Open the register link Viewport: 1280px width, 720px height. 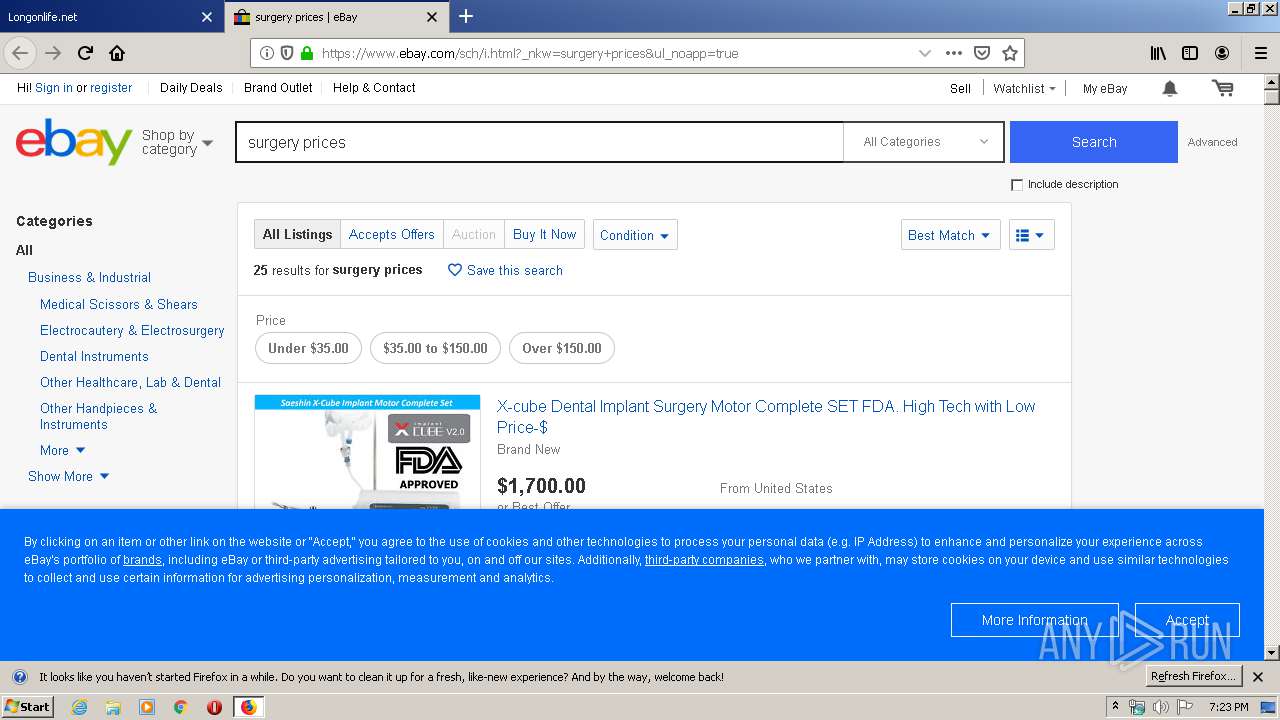coord(111,88)
